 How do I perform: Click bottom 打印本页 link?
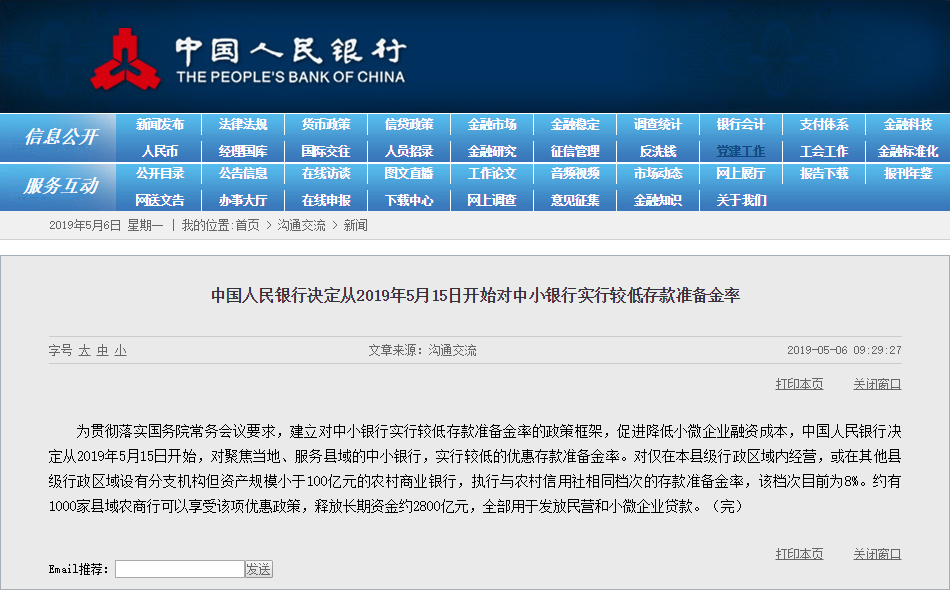pos(799,554)
